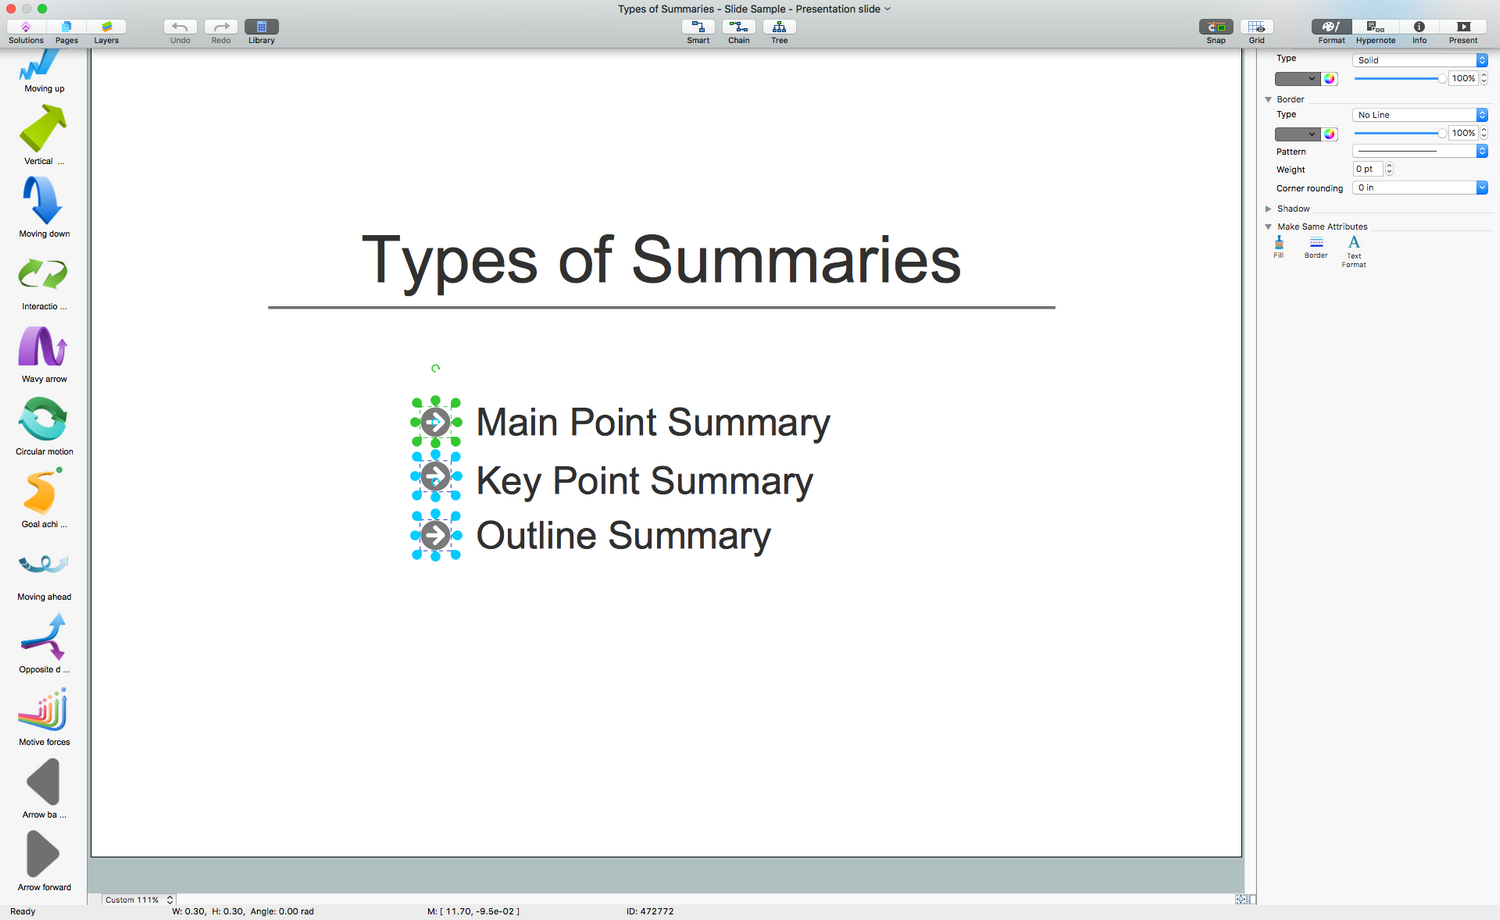Select the arrow bullet beside Main Point Summary
This screenshot has width=1500, height=920.
[435, 422]
